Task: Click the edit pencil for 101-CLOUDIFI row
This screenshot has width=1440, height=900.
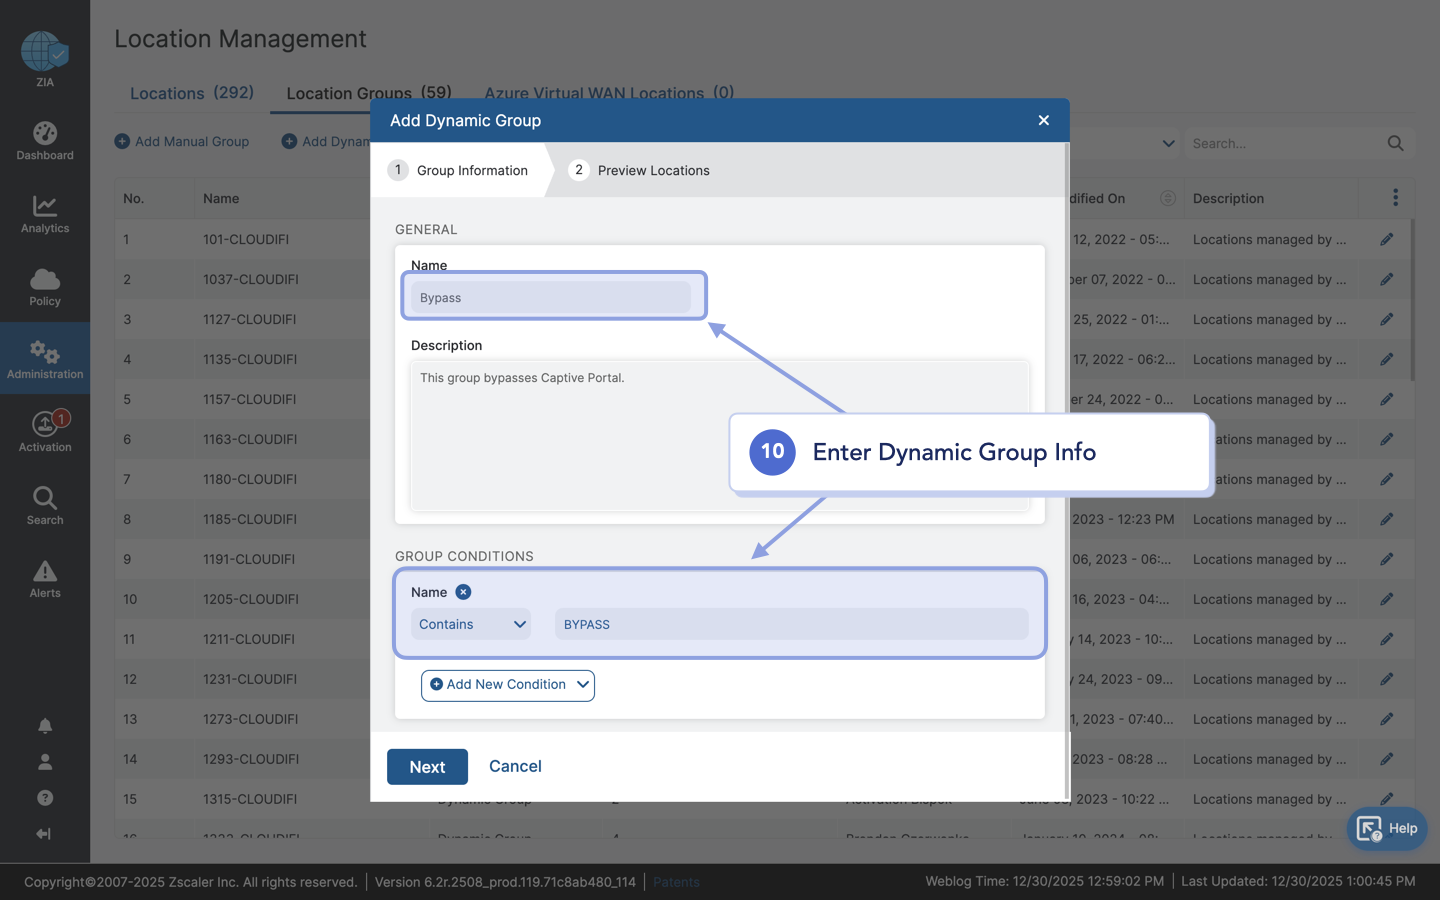Action: 1386,239
